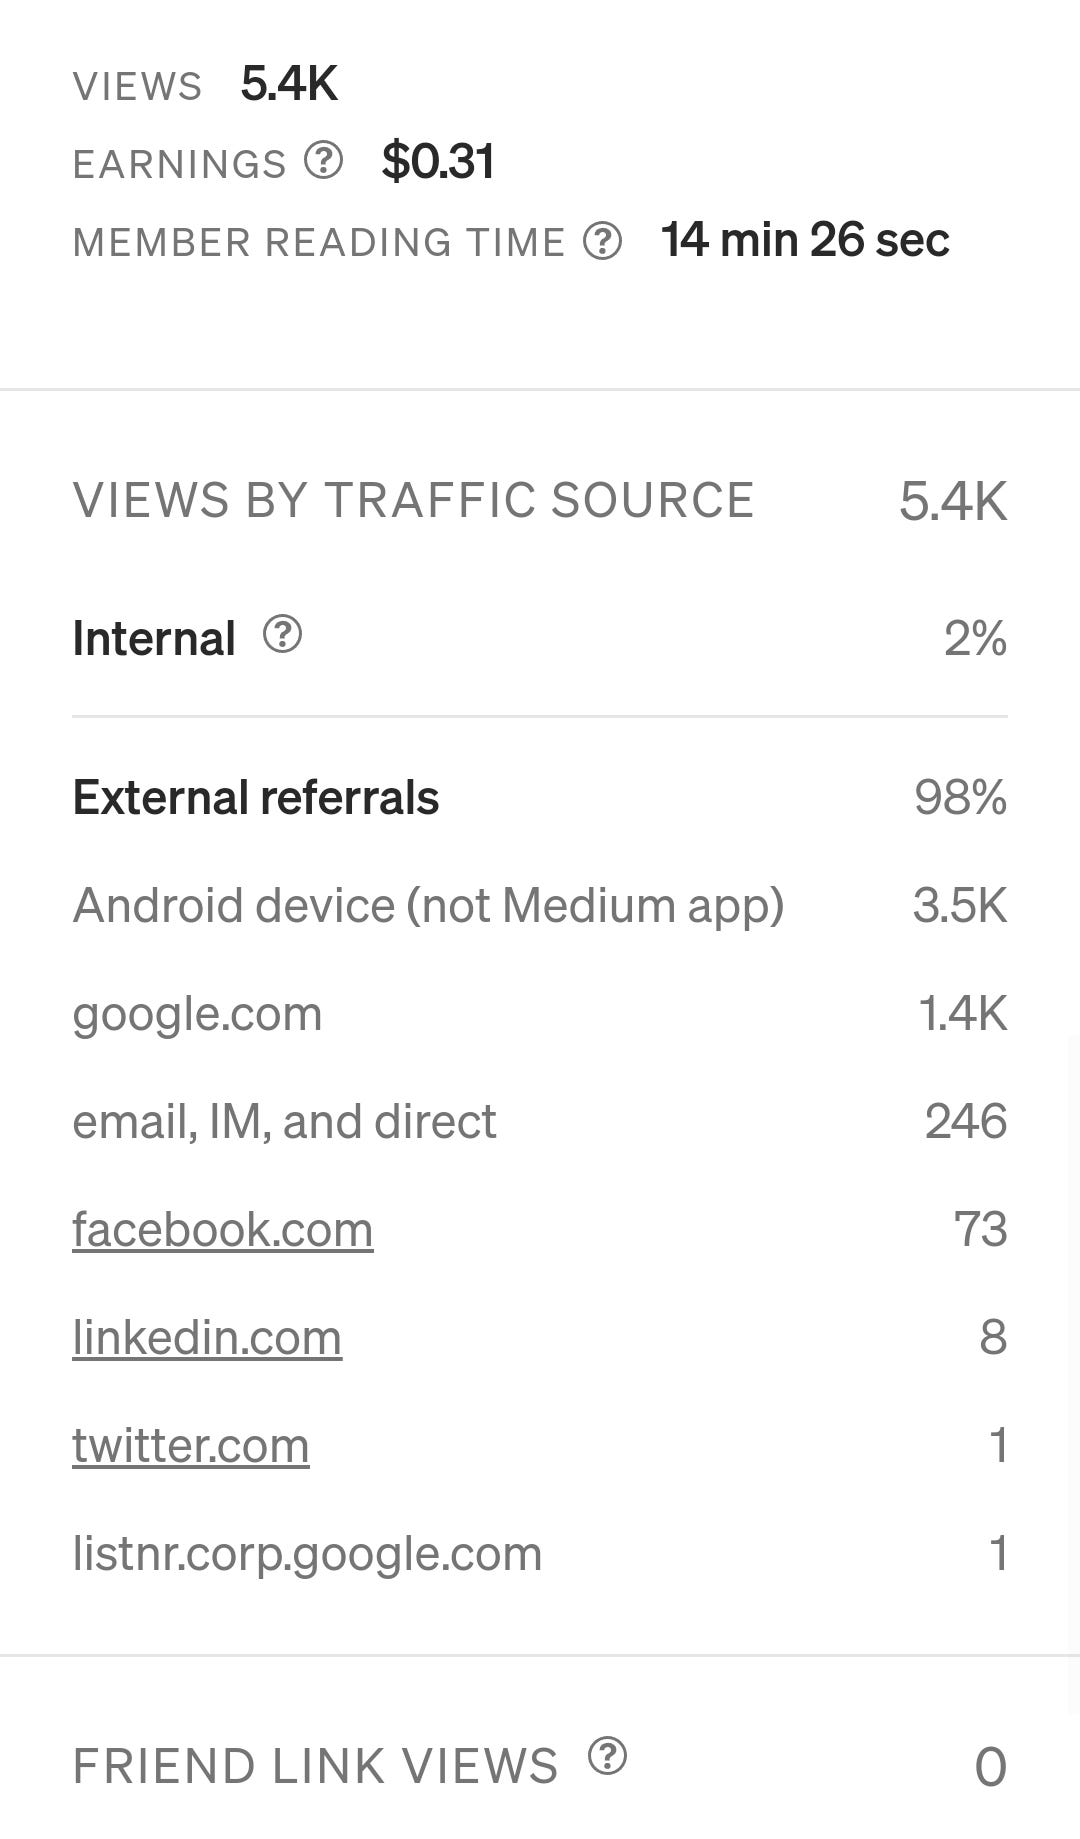Open the facebook.com referral link
Viewport: 1080px width, 1839px height.
(222, 1229)
